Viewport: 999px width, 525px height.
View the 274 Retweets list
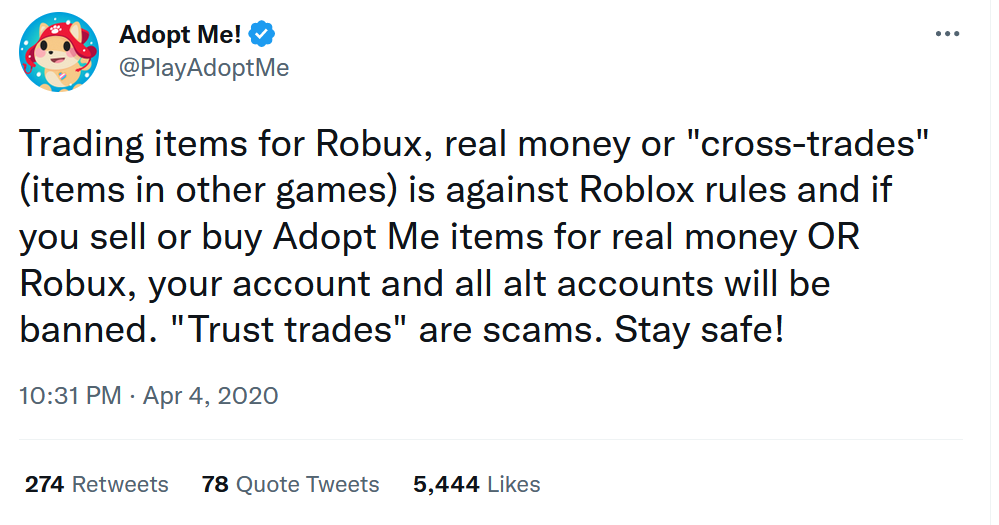click(x=97, y=484)
